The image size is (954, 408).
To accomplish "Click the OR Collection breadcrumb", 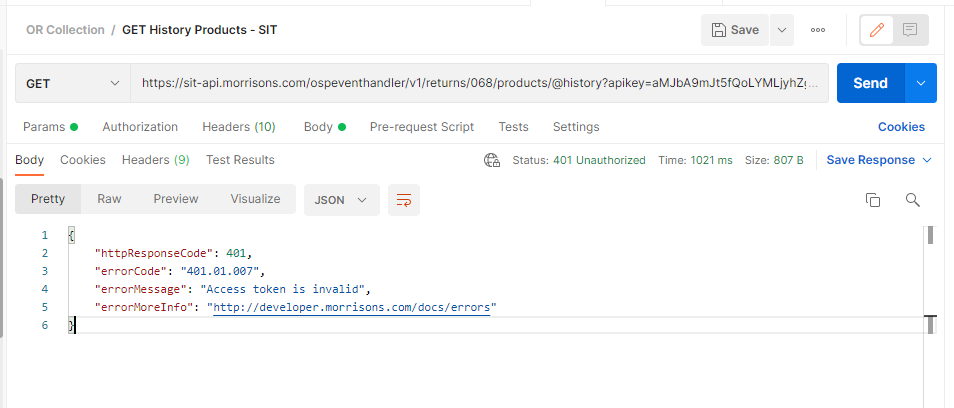I will [x=65, y=30].
